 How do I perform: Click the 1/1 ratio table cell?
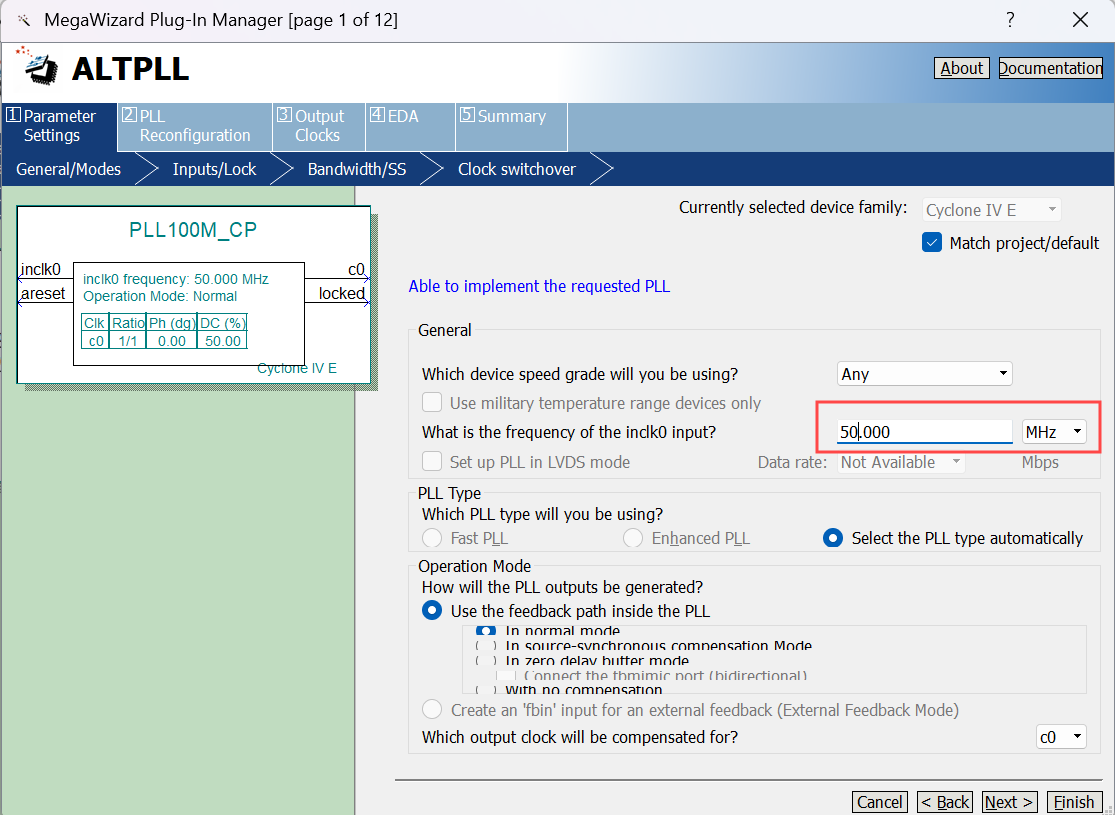coord(128,341)
